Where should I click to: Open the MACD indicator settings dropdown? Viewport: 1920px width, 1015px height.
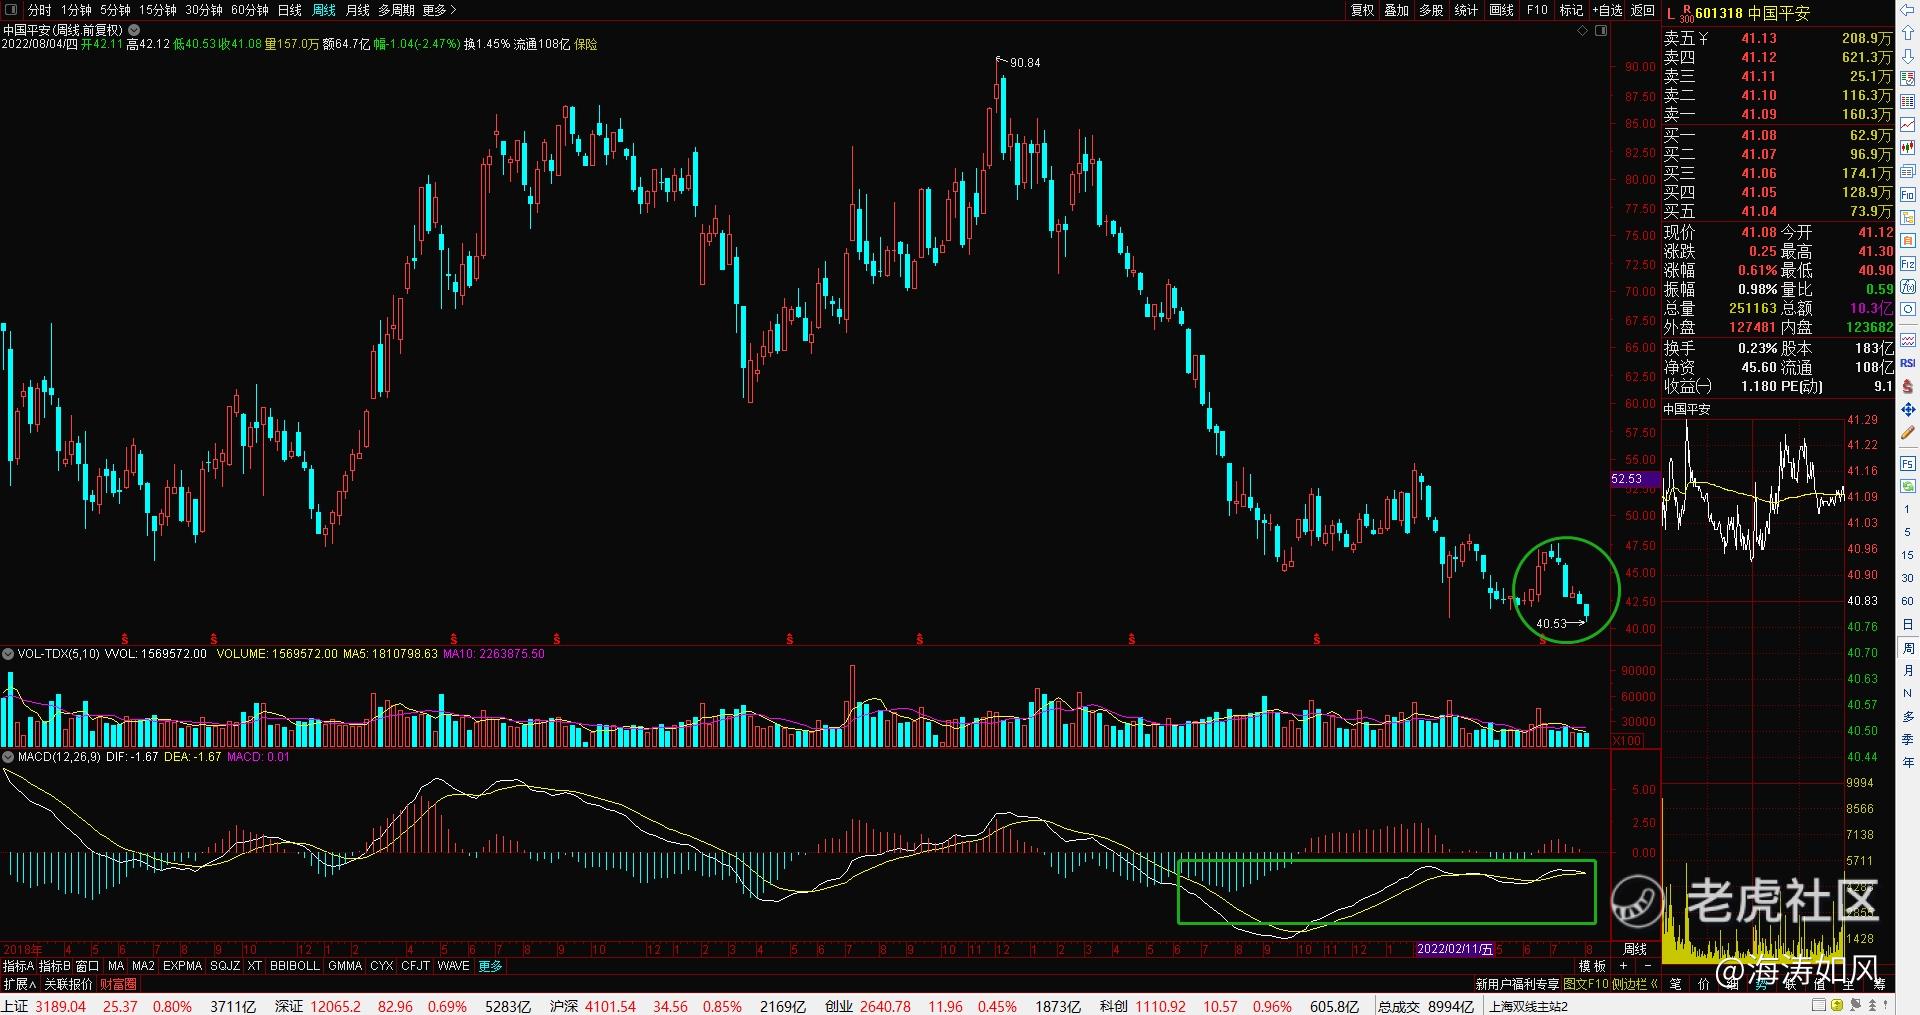tap(8, 757)
